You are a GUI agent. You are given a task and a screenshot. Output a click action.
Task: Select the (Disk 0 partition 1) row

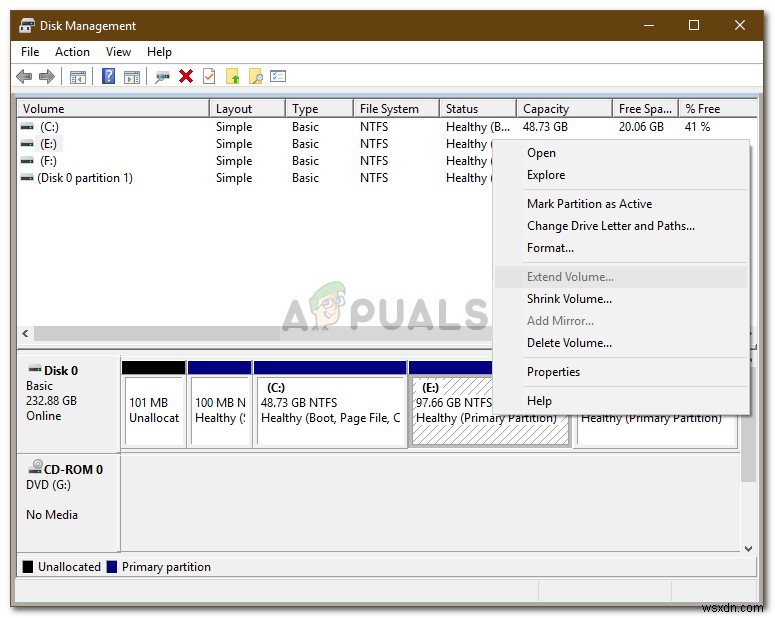click(x=255, y=178)
